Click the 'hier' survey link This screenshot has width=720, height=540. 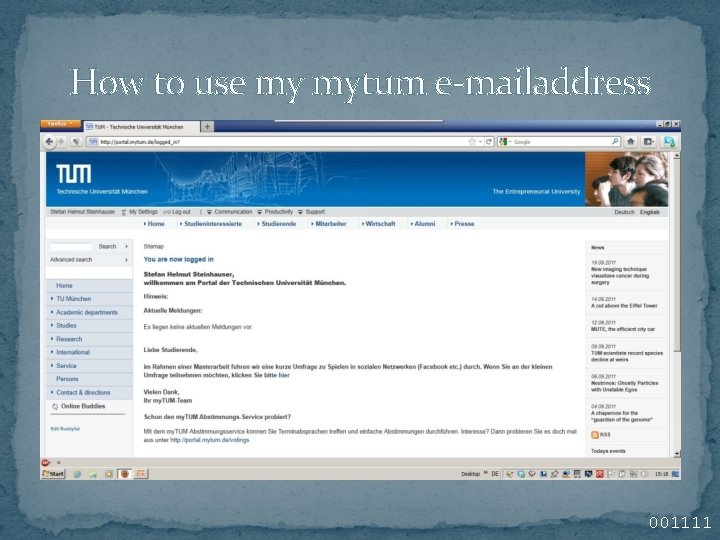click(x=284, y=375)
